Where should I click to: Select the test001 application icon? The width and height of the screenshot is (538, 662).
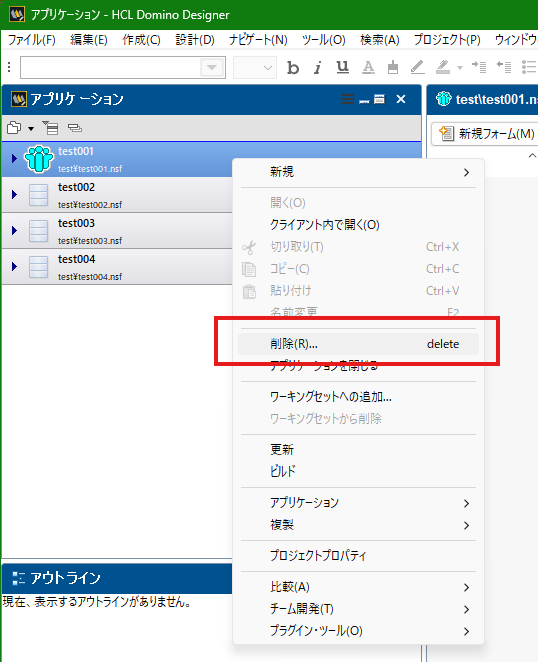(x=39, y=159)
